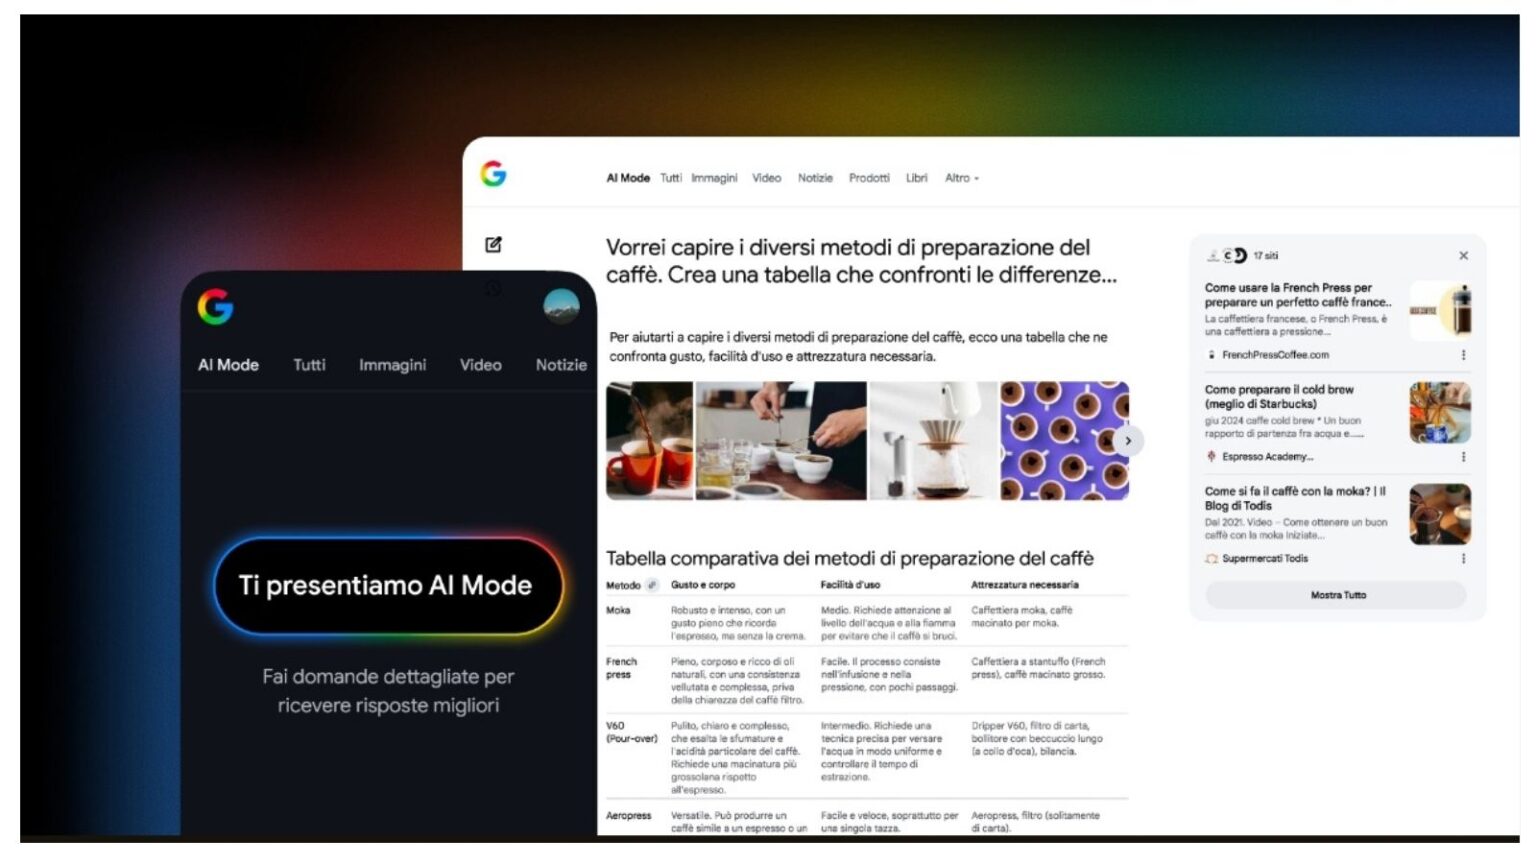Open options menu for the FrenchPressCoffee.com source
The height and width of the screenshot is (864, 1536).
point(1463,355)
